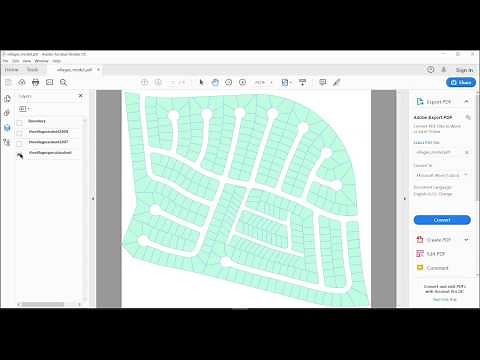
Task: Toggle visibility of third layer in list
Action: pyautogui.click(x=19, y=144)
